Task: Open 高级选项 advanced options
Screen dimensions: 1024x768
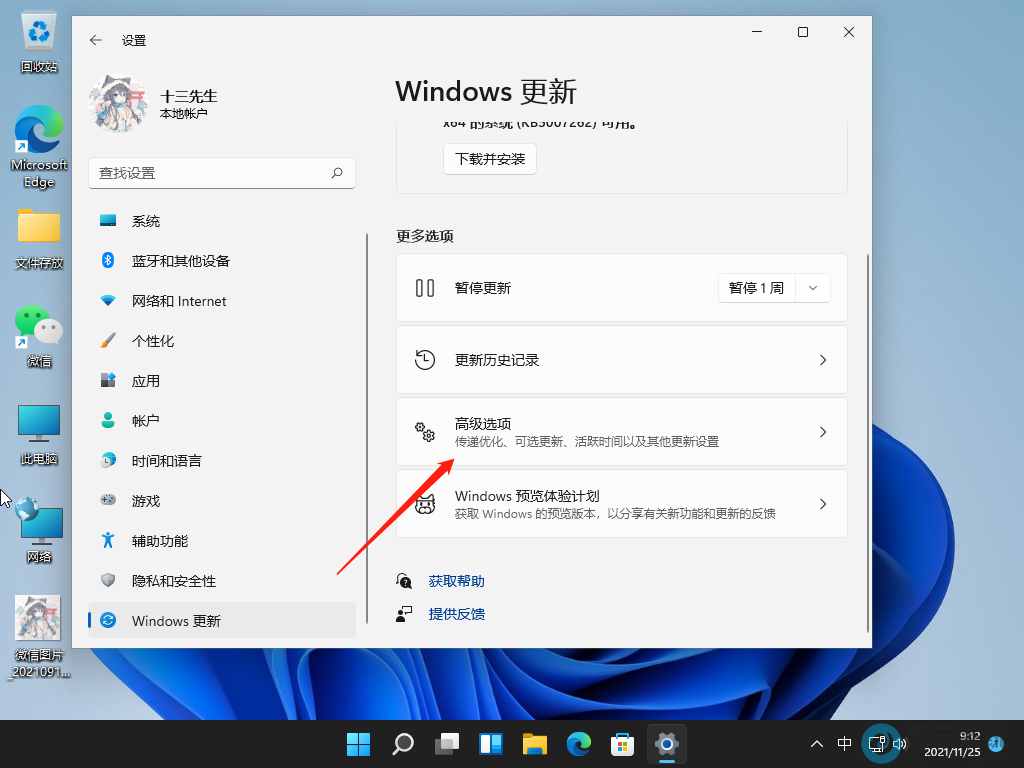Action: point(622,431)
